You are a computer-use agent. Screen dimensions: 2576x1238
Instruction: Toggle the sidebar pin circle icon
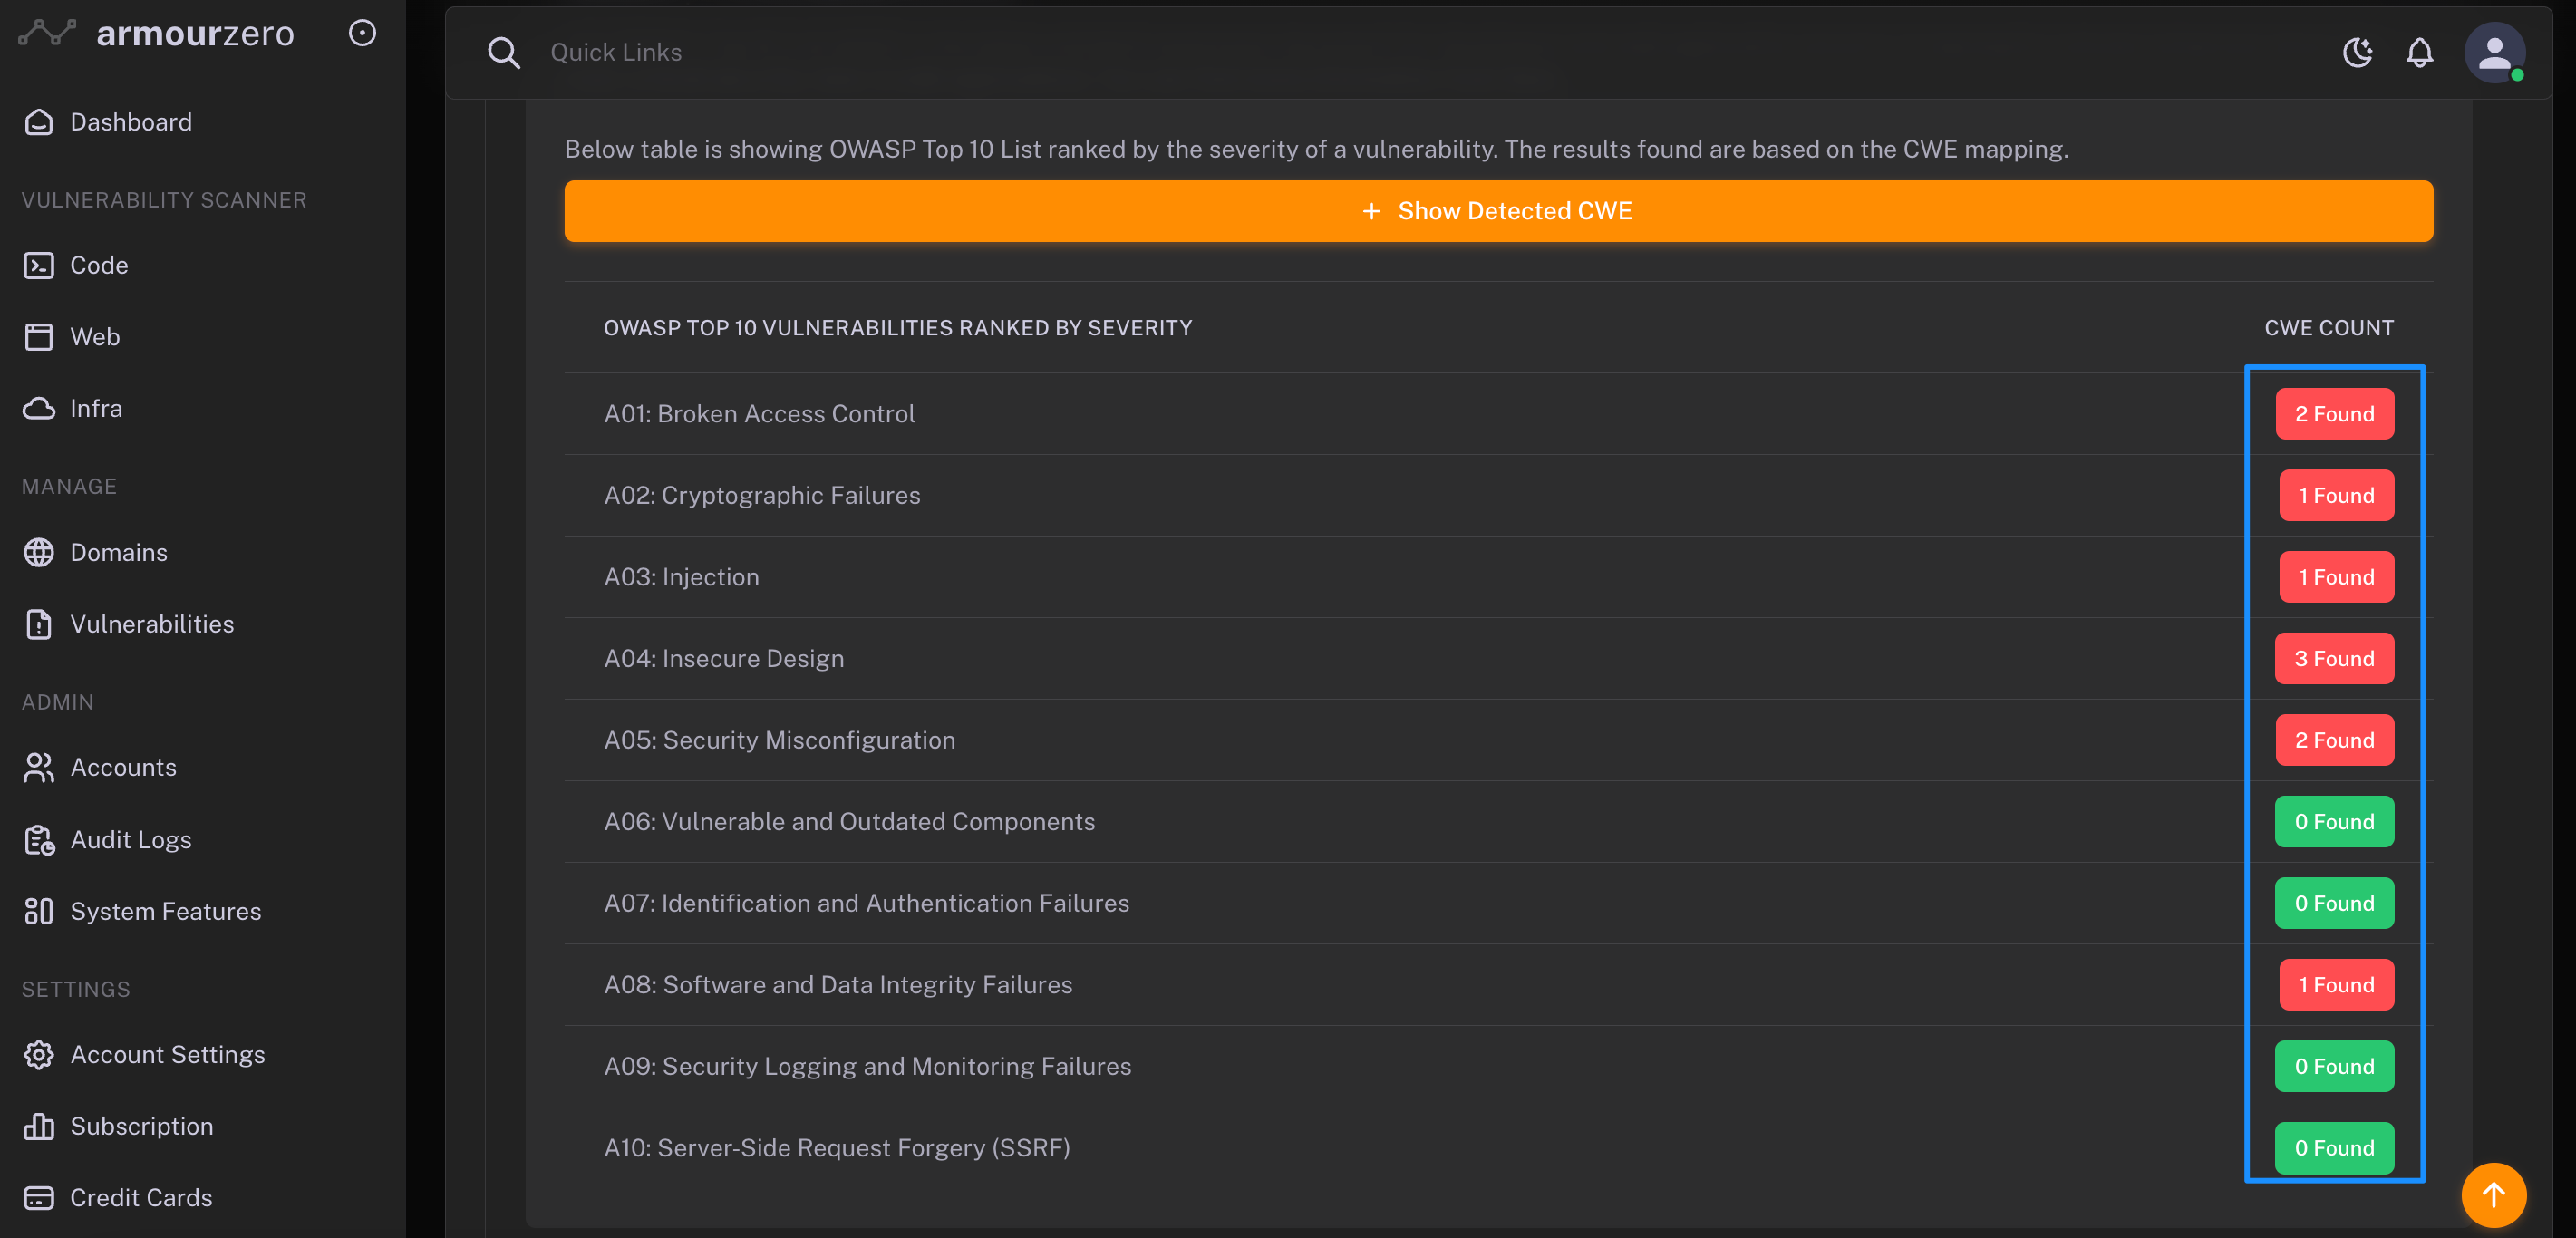pyautogui.click(x=362, y=33)
